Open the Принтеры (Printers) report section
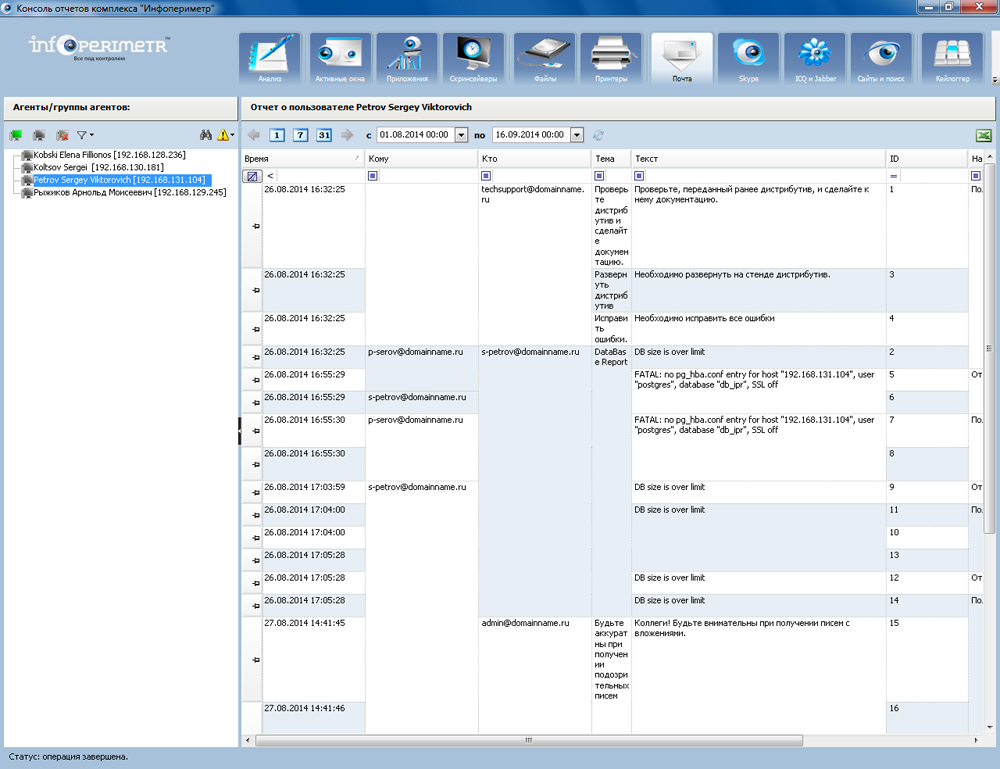Image resolution: width=1000 pixels, height=769 pixels. [x=610, y=58]
